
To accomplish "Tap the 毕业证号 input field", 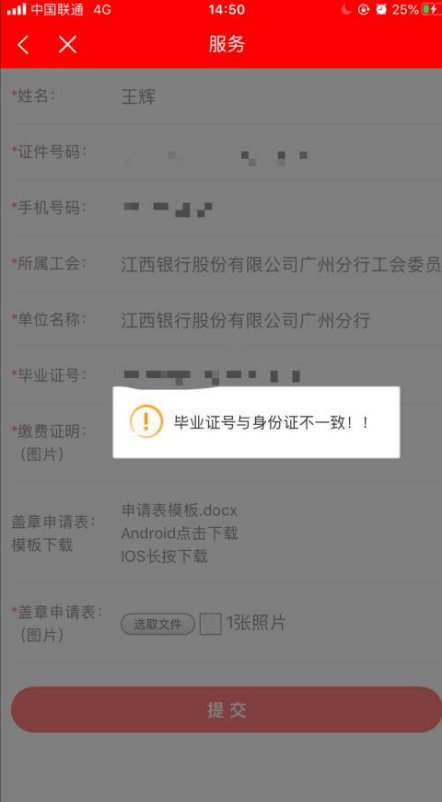I will tap(221, 376).
